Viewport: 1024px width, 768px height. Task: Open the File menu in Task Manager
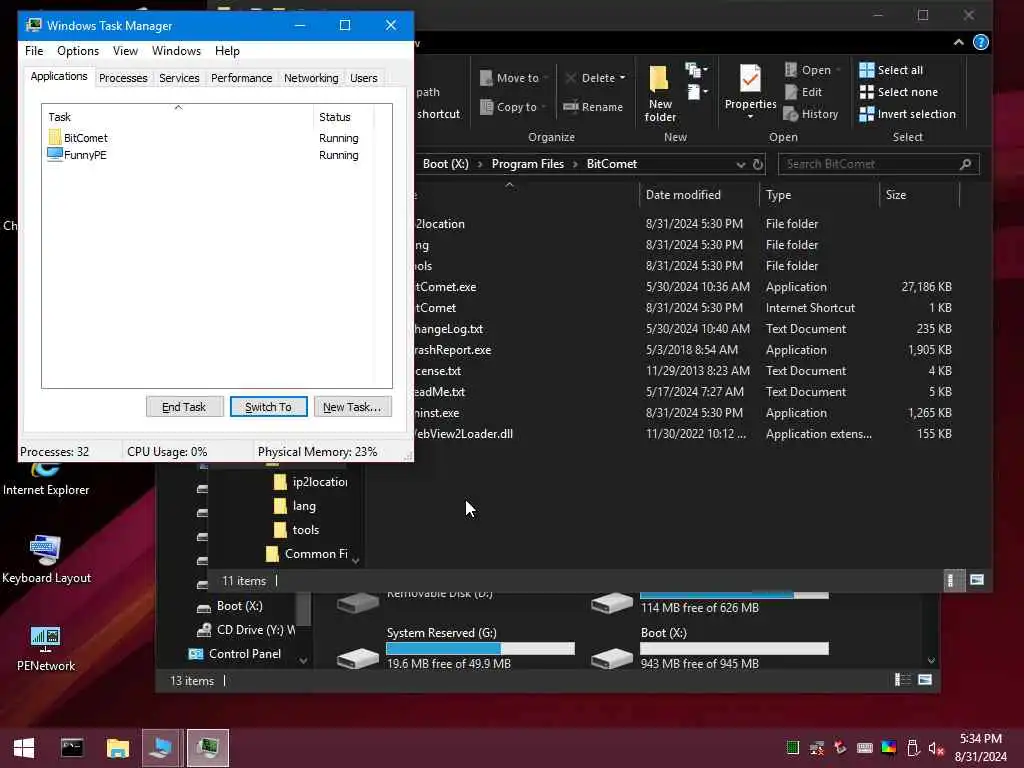pyautogui.click(x=34, y=51)
